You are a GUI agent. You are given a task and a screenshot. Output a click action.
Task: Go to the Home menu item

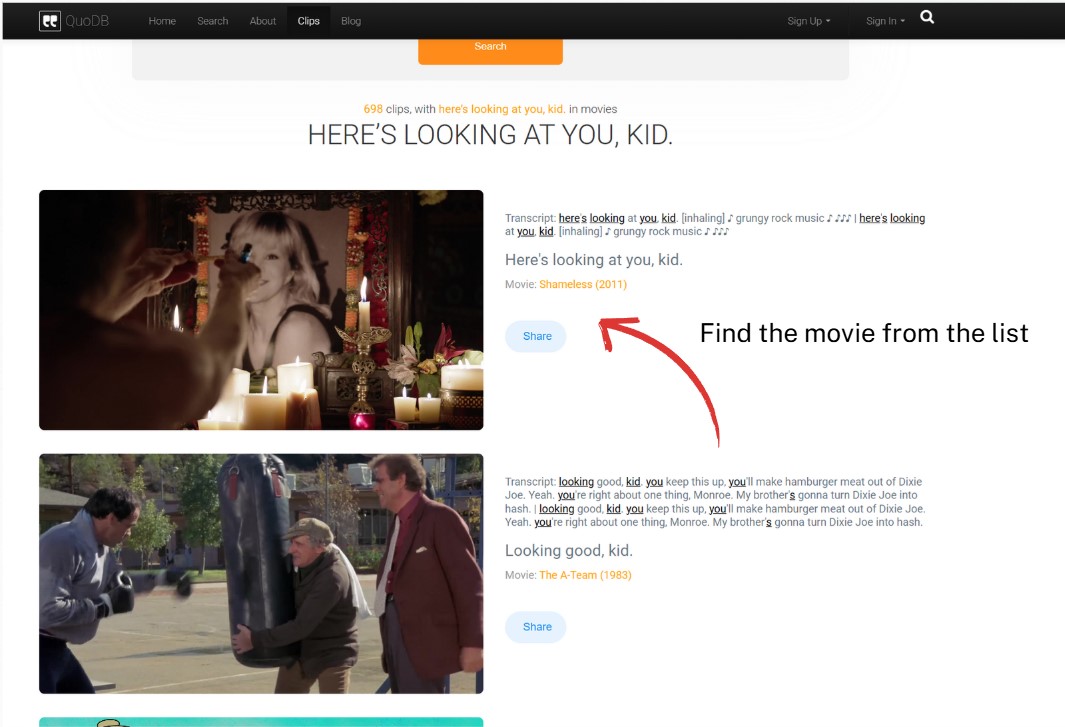[x=162, y=21]
